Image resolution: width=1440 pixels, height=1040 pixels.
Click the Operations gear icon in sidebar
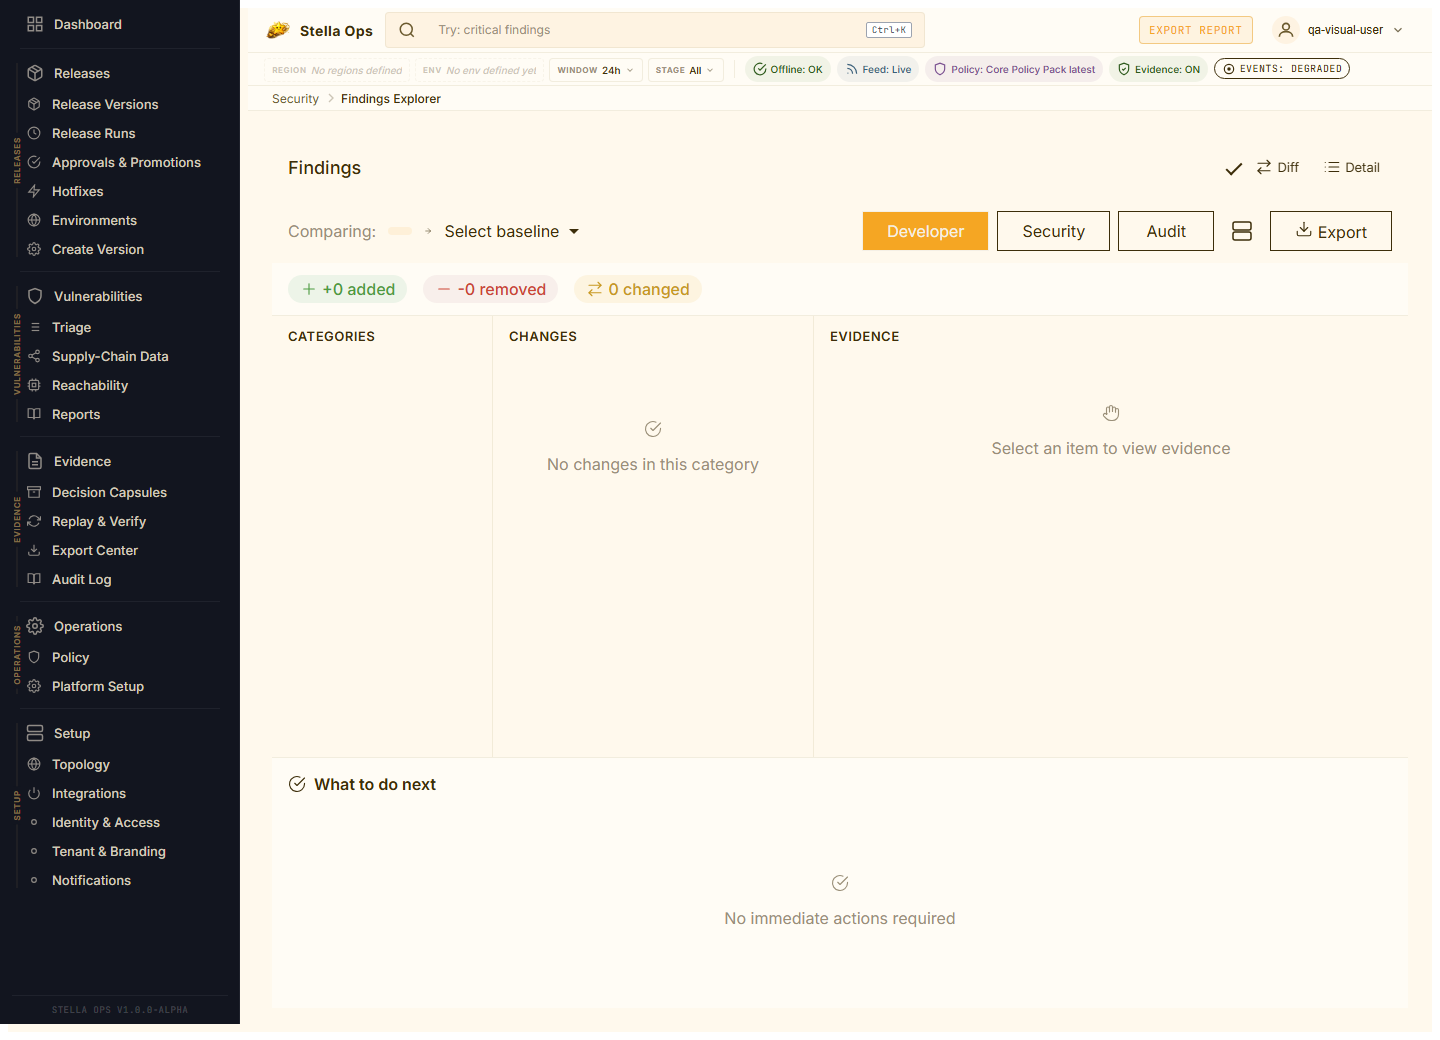point(35,626)
